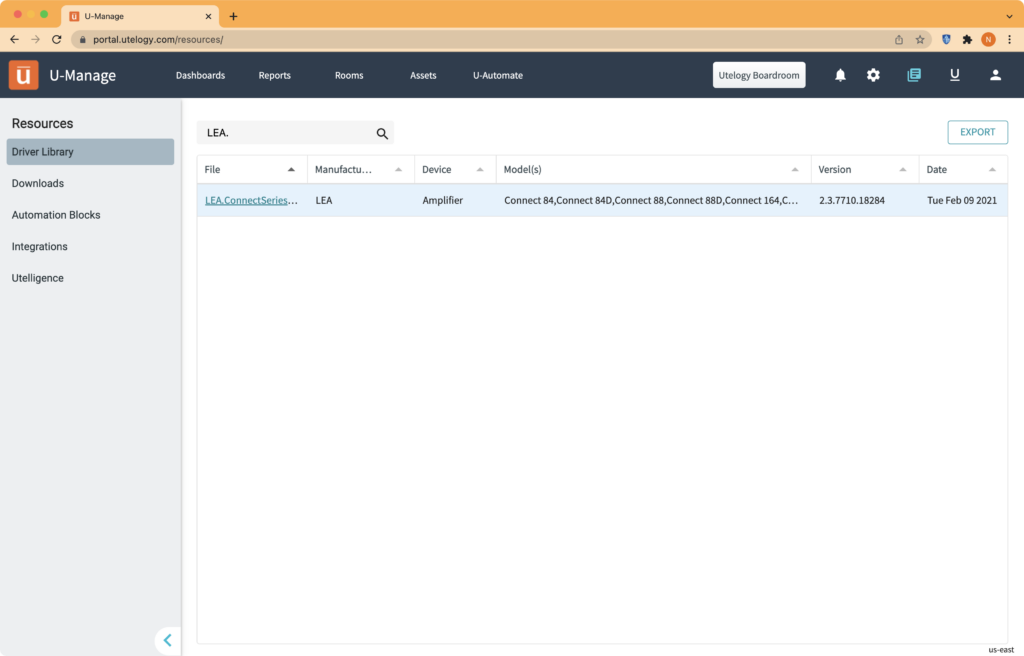
Task: Click the EXPORT button
Action: pyautogui.click(x=977, y=132)
